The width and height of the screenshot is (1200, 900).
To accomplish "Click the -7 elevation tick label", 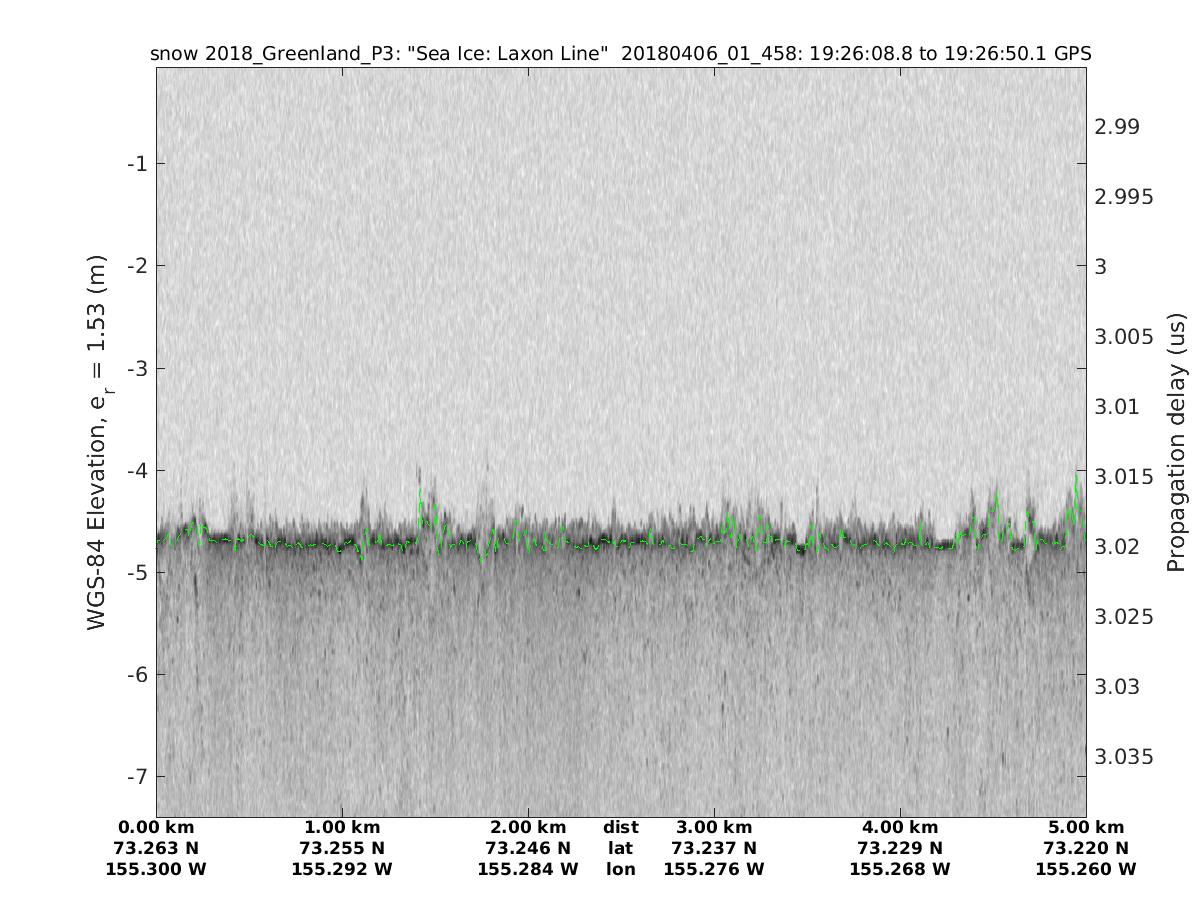I will [137, 776].
